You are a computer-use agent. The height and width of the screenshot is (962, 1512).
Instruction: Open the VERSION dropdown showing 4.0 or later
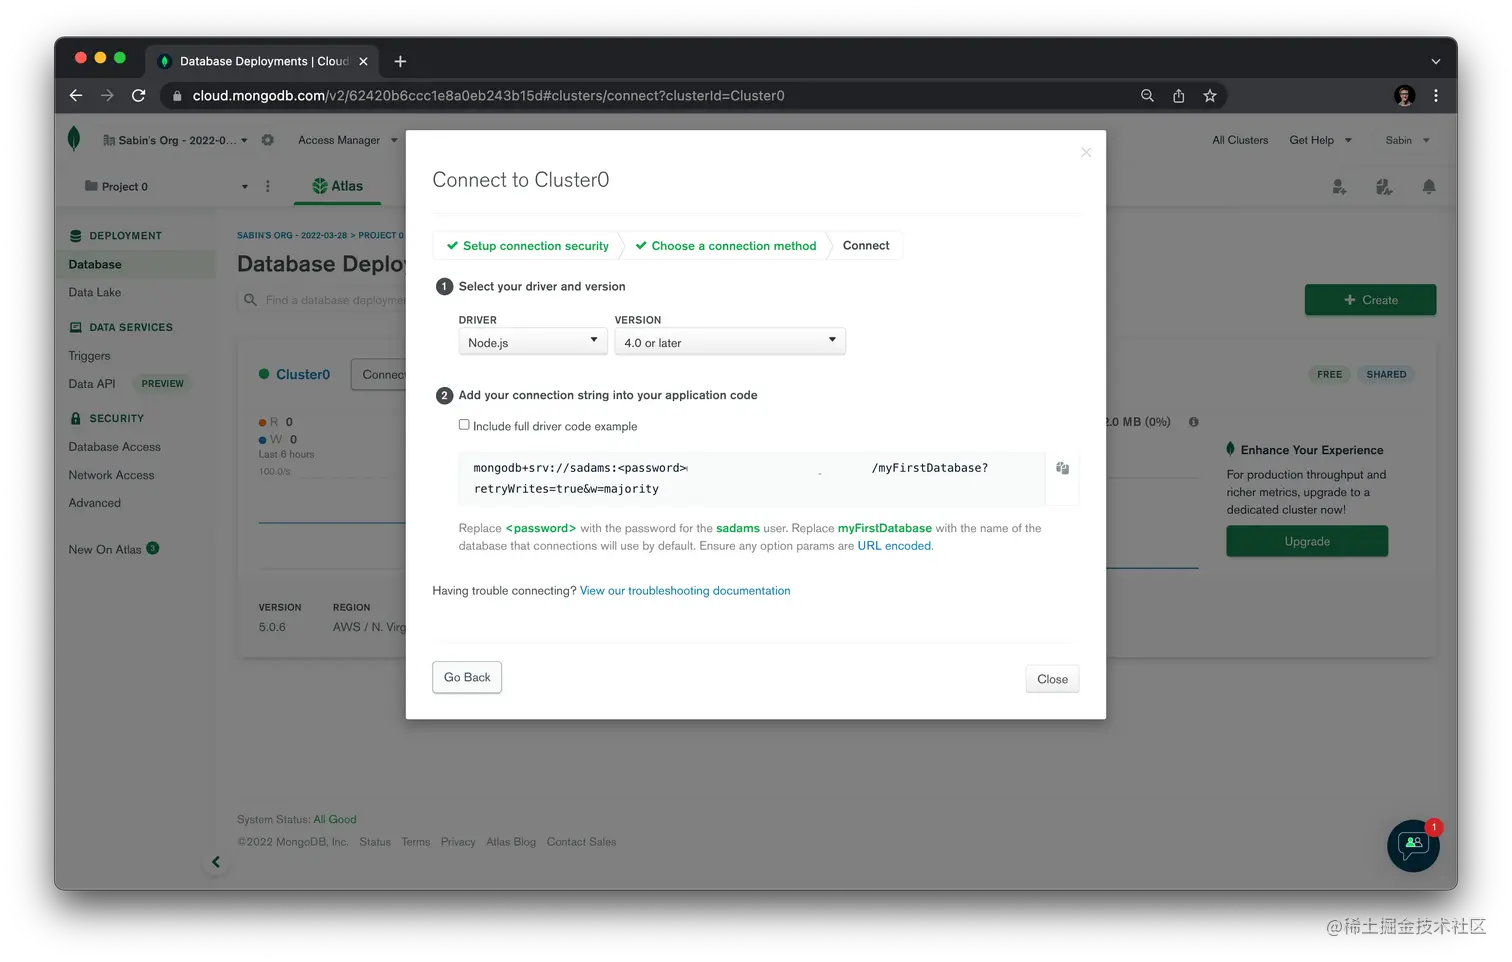(729, 341)
